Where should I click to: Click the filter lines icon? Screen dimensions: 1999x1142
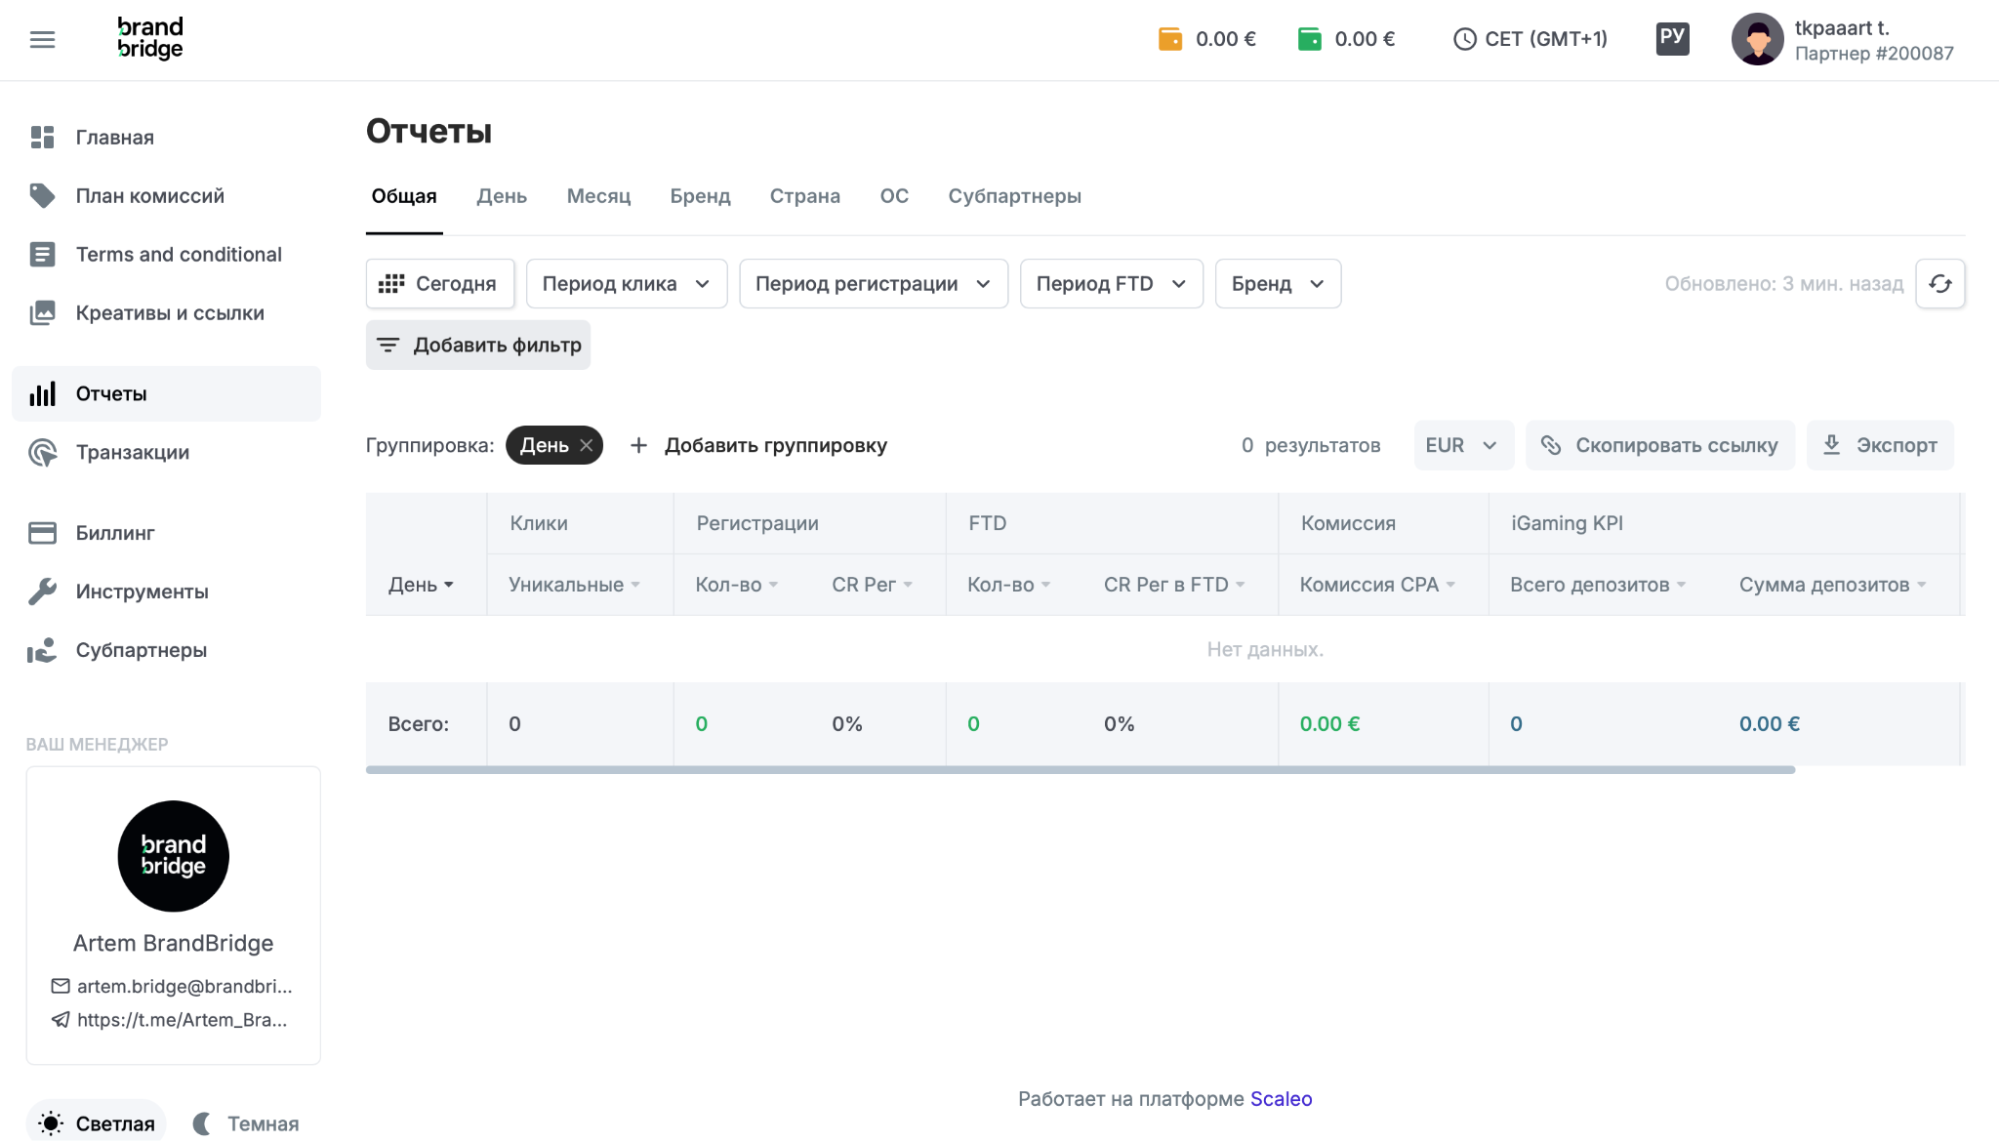(388, 345)
